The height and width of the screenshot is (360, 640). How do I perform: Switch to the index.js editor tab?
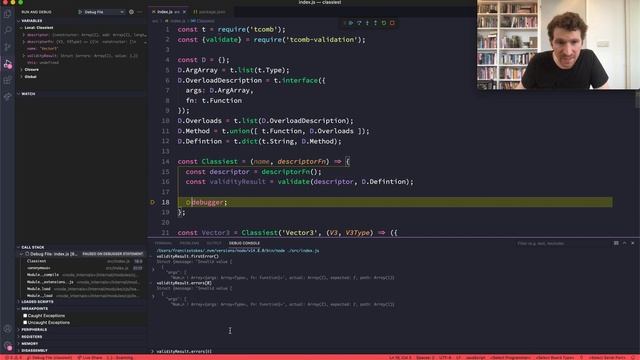[x=169, y=12]
